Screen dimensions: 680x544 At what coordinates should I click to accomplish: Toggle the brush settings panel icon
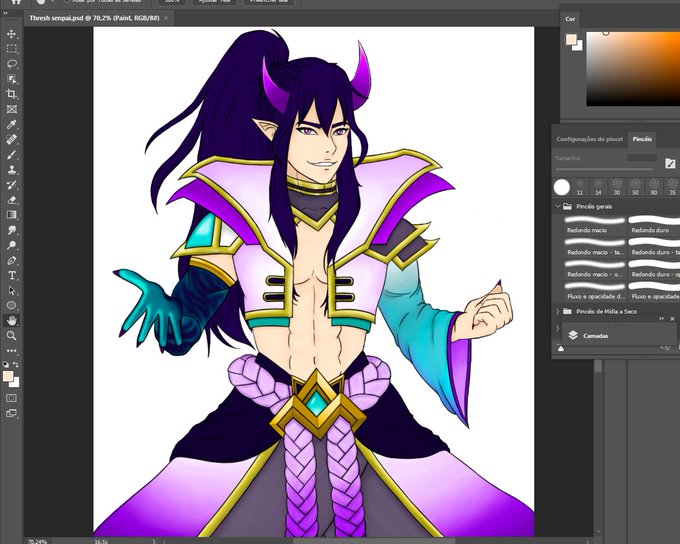click(670, 164)
